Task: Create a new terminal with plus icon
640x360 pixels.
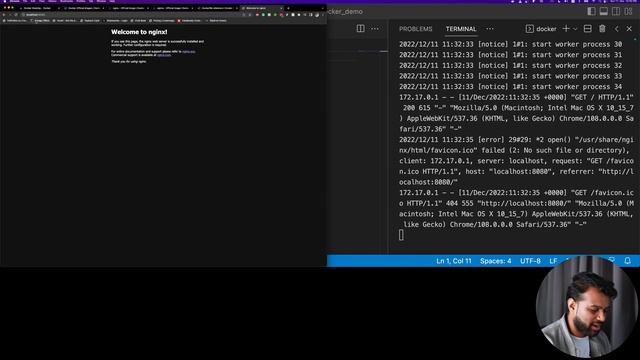Action: click(566, 29)
